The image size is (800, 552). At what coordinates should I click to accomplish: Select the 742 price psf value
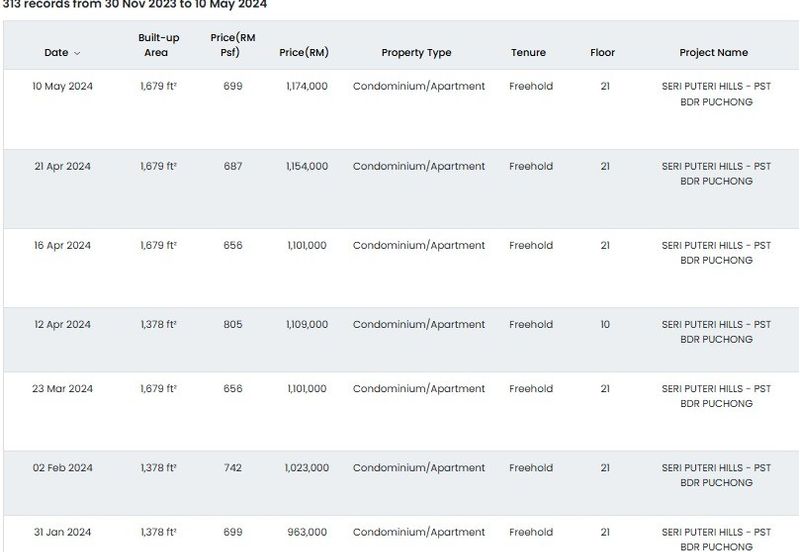[233, 468]
